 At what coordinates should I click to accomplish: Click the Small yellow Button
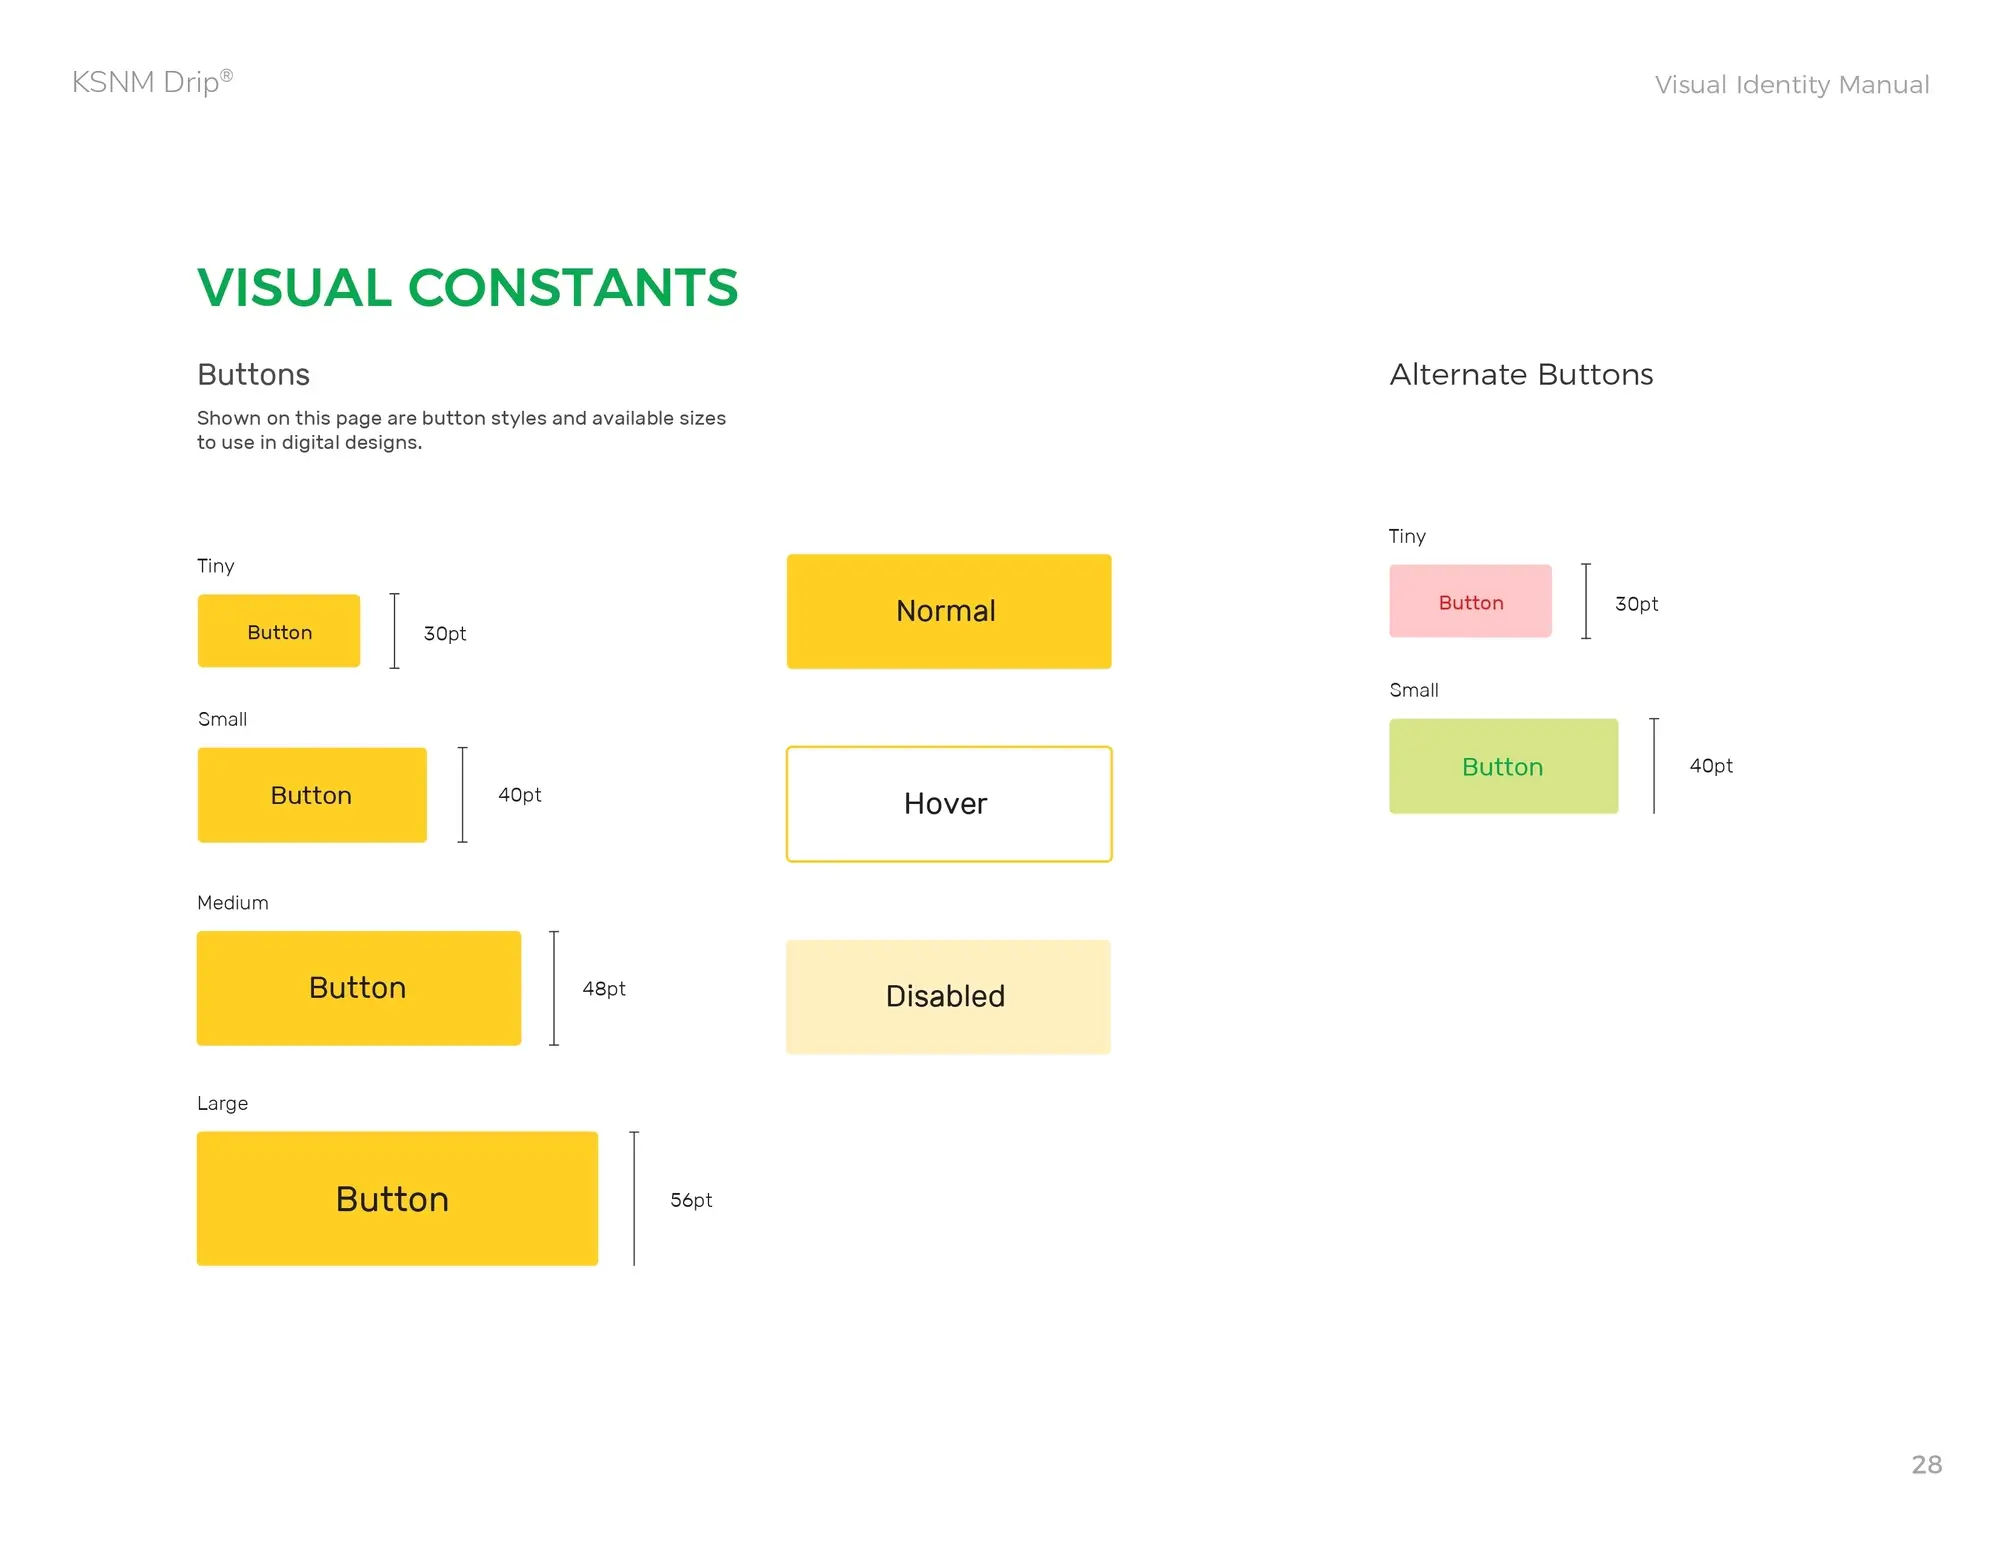[312, 795]
